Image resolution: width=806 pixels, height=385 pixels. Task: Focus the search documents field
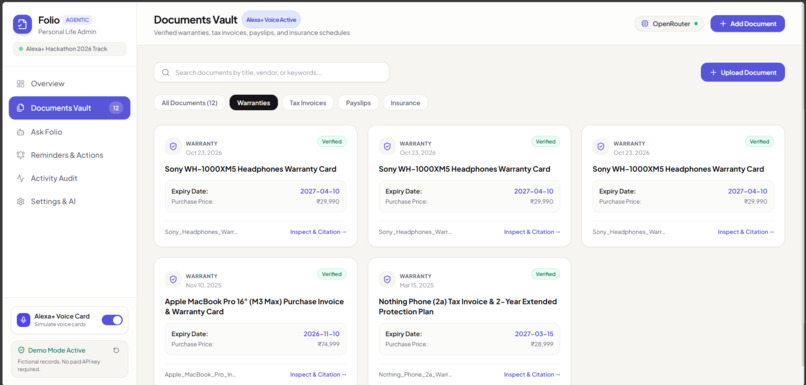coord(271,72)
